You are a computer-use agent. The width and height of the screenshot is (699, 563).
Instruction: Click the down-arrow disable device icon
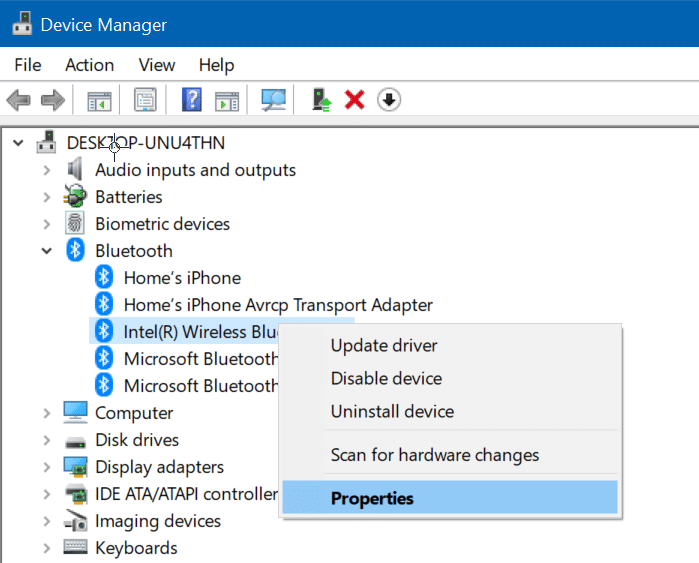pyautogui.click(x=389, y=99)
